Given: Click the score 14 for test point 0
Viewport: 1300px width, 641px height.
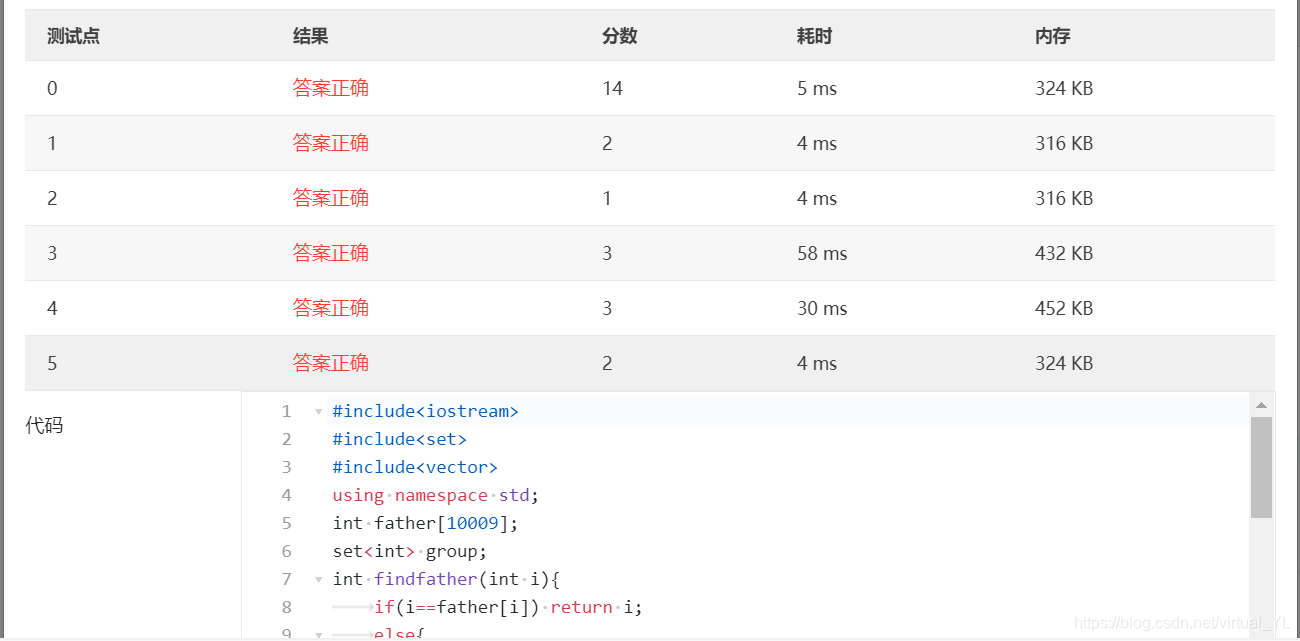Looking at the screenshot, I should pos(613,88).
